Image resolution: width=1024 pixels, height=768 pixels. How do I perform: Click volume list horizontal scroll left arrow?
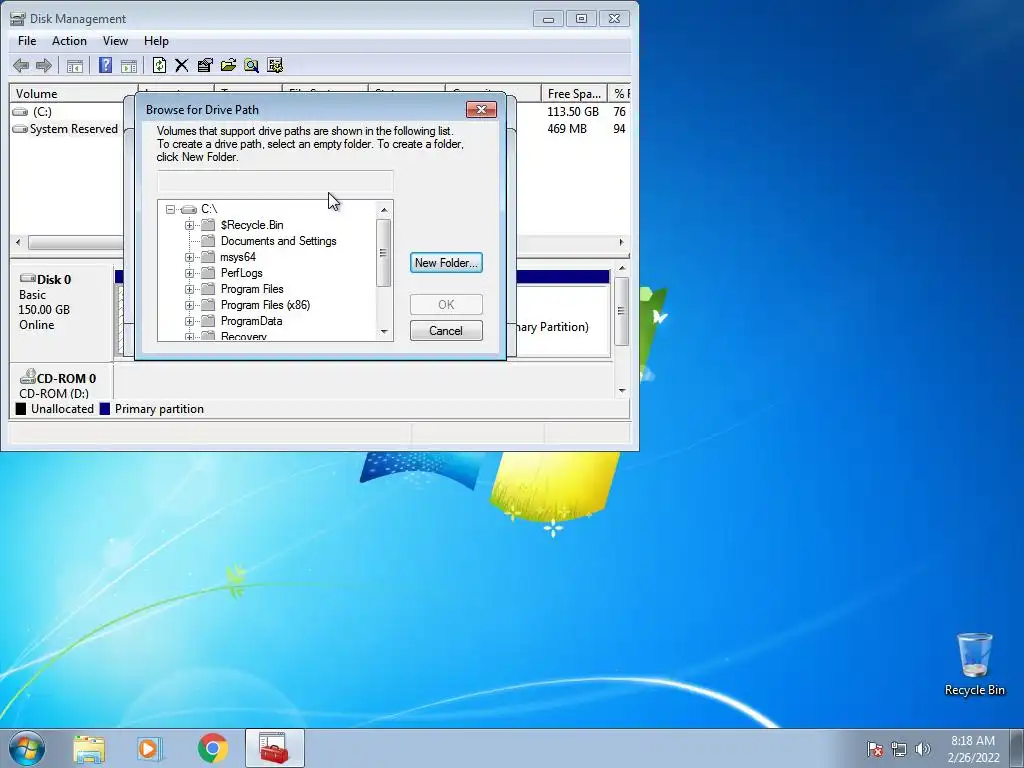point(18,242)
